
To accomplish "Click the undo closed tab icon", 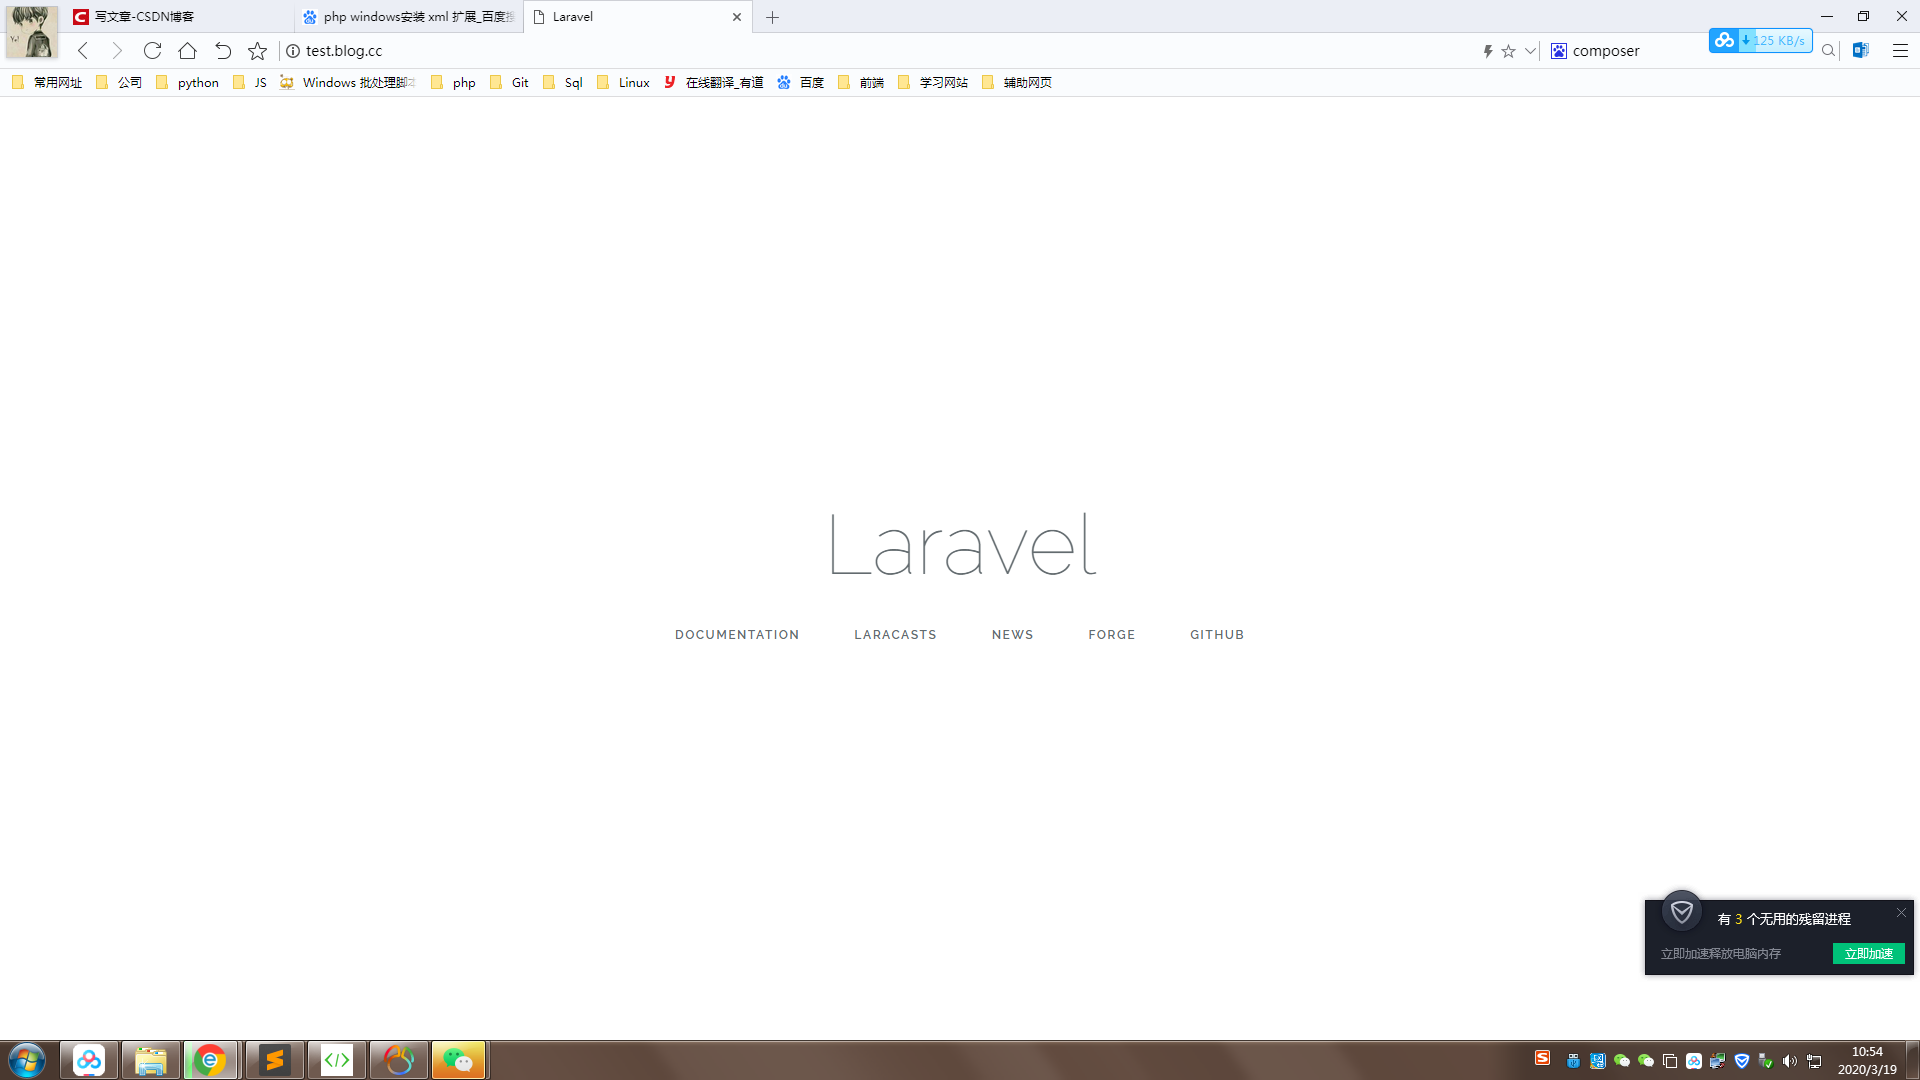I will 223,51.
